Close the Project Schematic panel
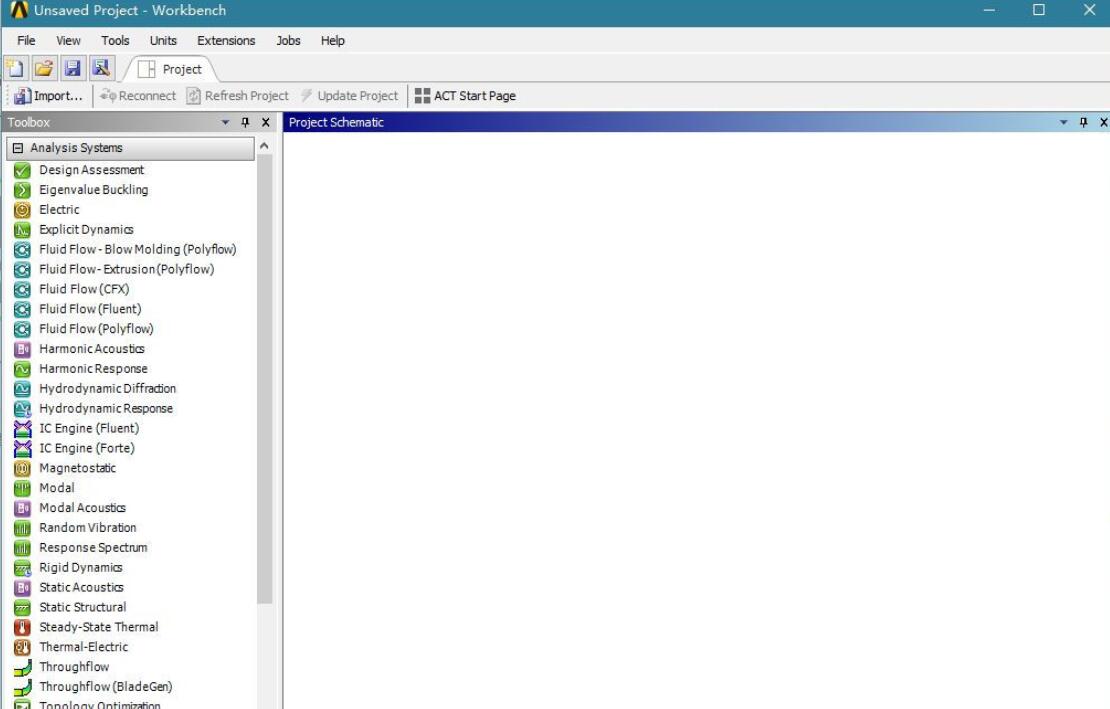 pyautogui.click(x=1103, y=122)
